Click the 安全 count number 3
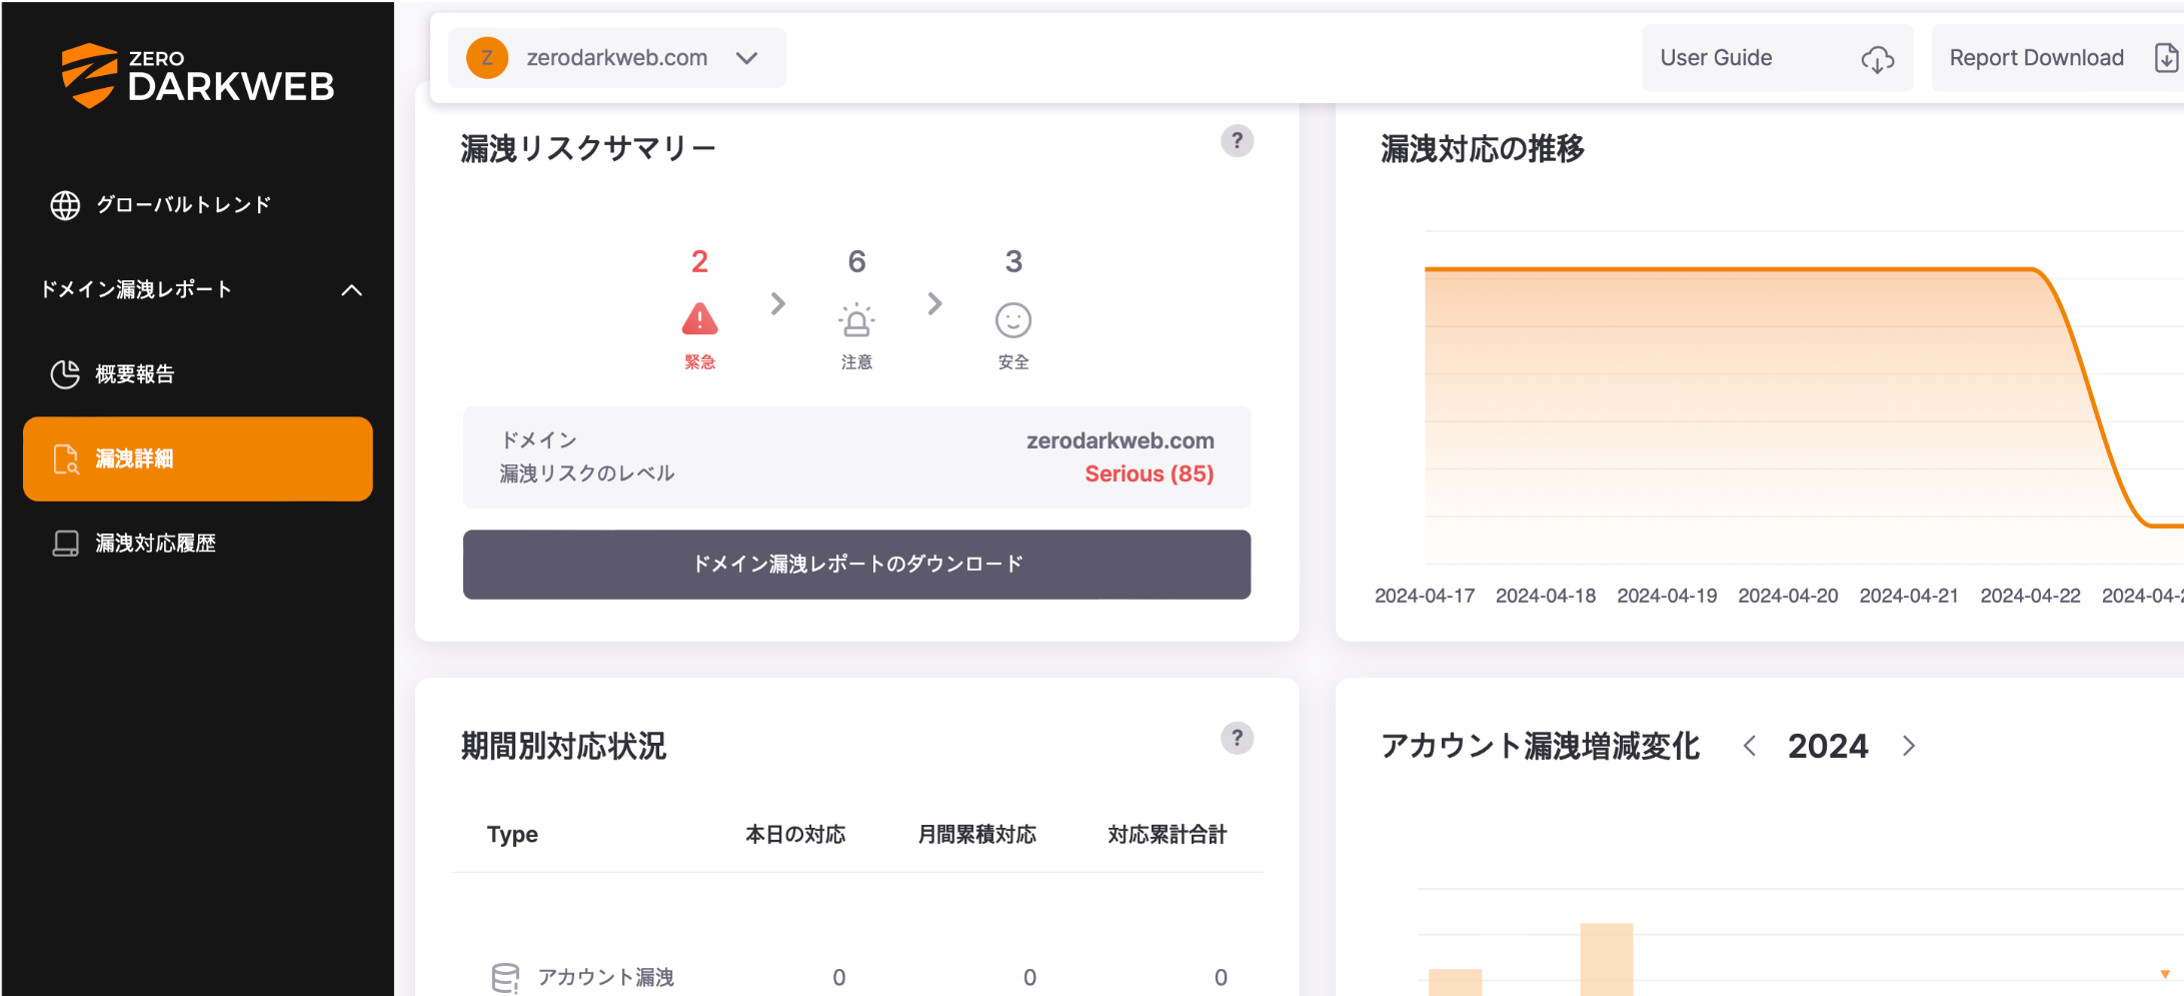This screenshot has height=996, width=2184. [1013, 262]
